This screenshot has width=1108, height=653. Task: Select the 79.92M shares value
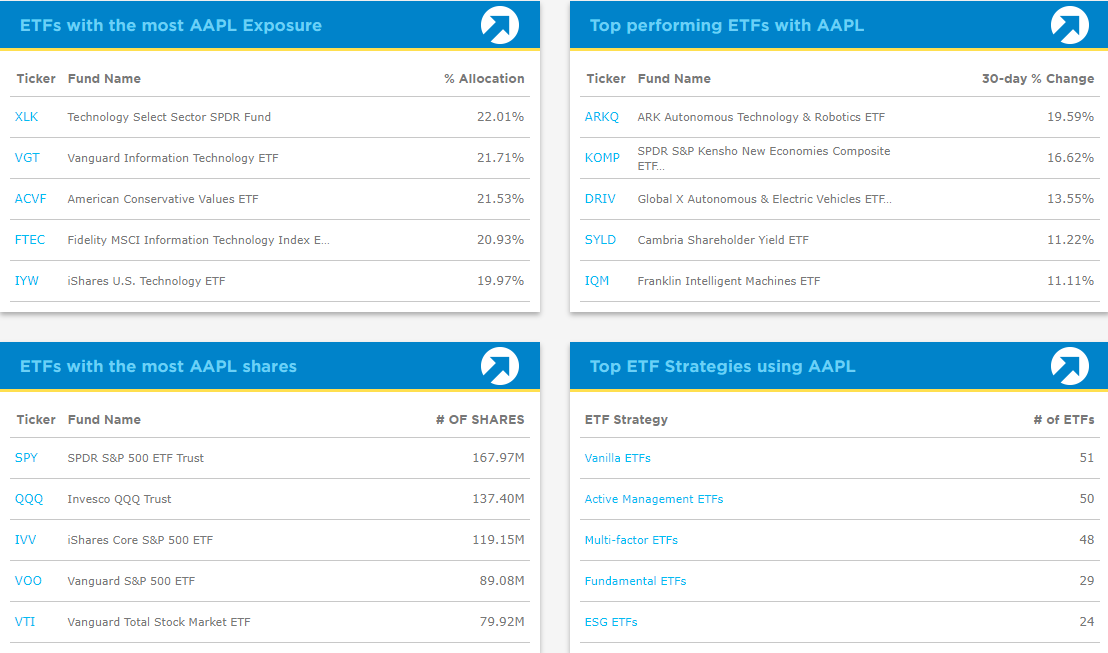click(x=502, y=622)
